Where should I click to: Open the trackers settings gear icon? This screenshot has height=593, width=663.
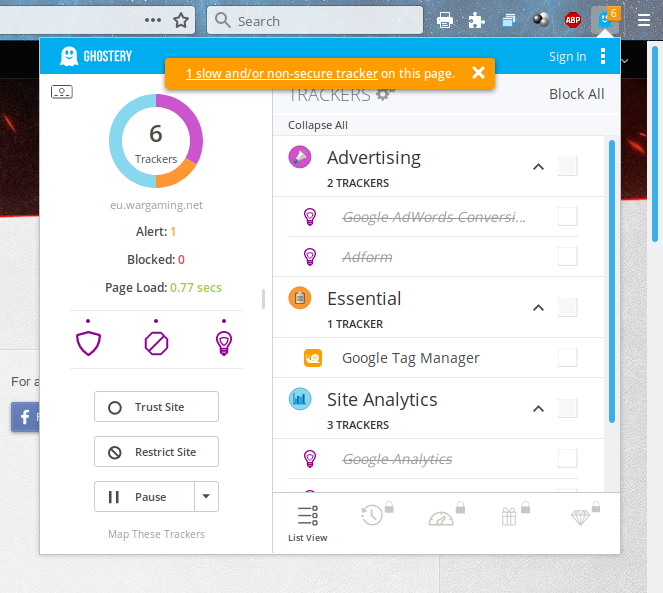(x=385, y=94)
